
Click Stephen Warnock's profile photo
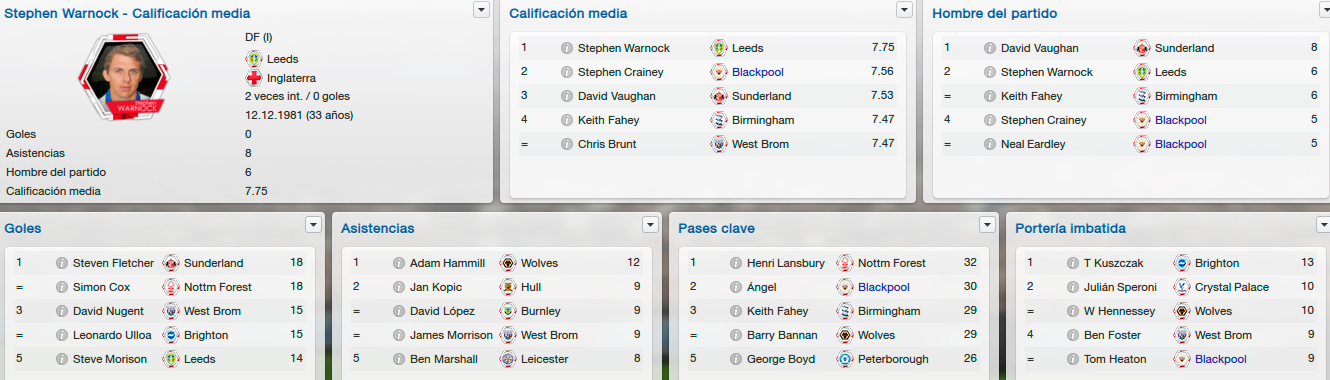tap(125, 78)
